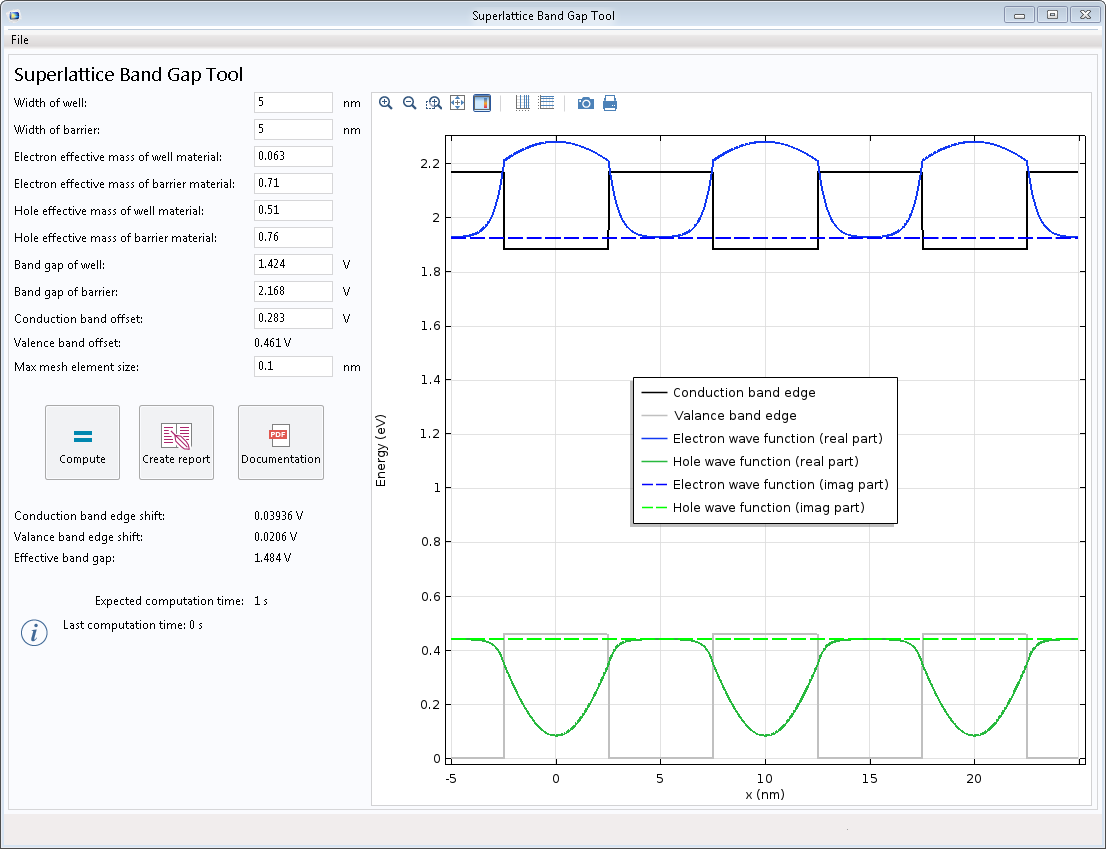Take a plot snapshot with camera icon
The image size is (1106, 849).
(x=586, y=103)
